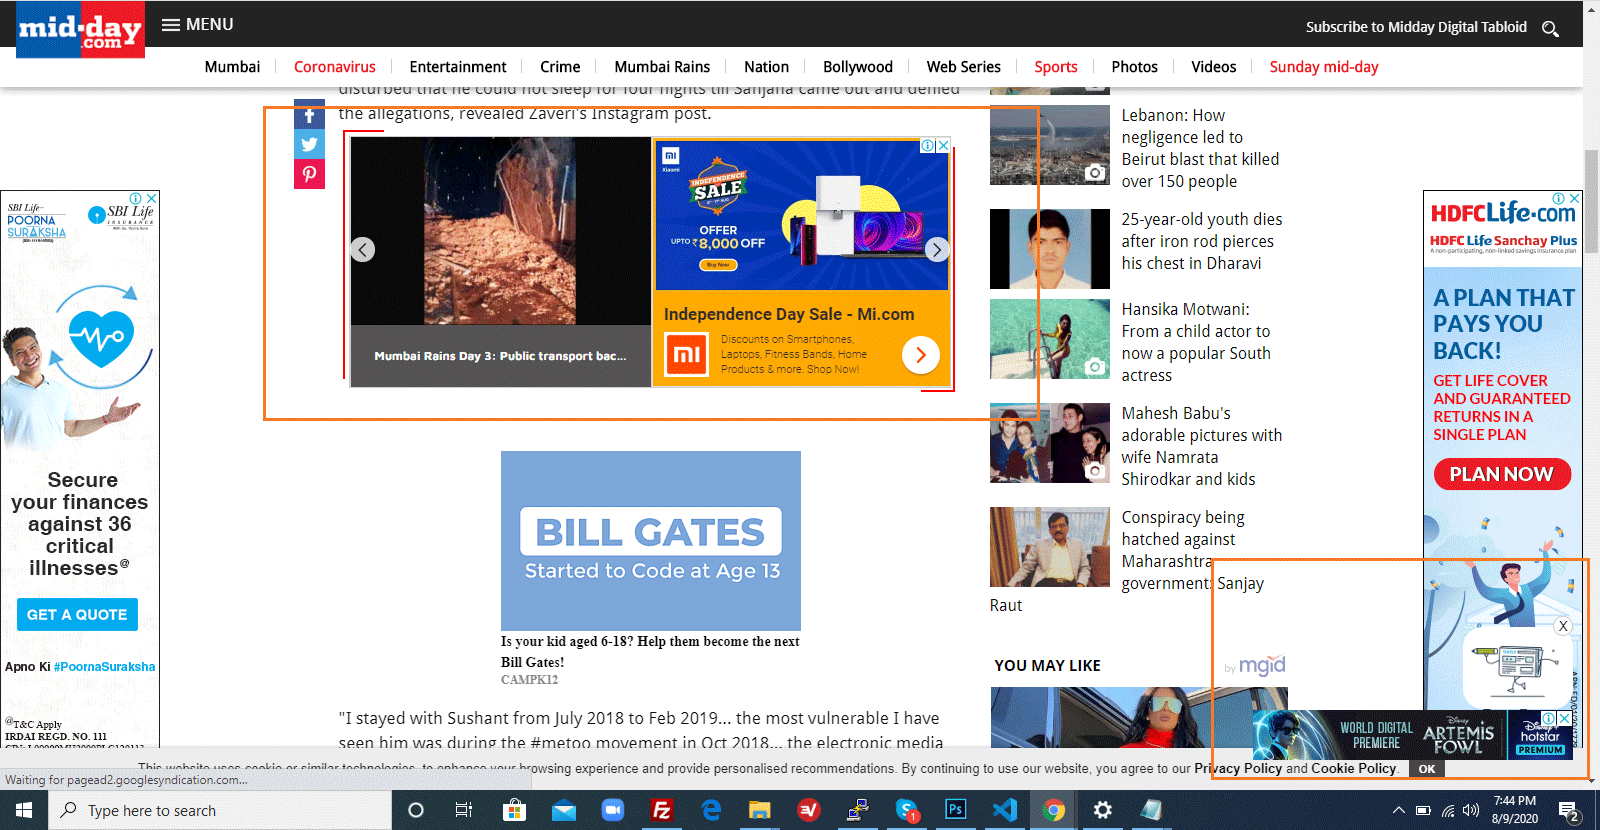The height and width of the screenshot is (830, 1600).
Task: Click the Bill Gates coding ad banner
Action: (651, 540)
